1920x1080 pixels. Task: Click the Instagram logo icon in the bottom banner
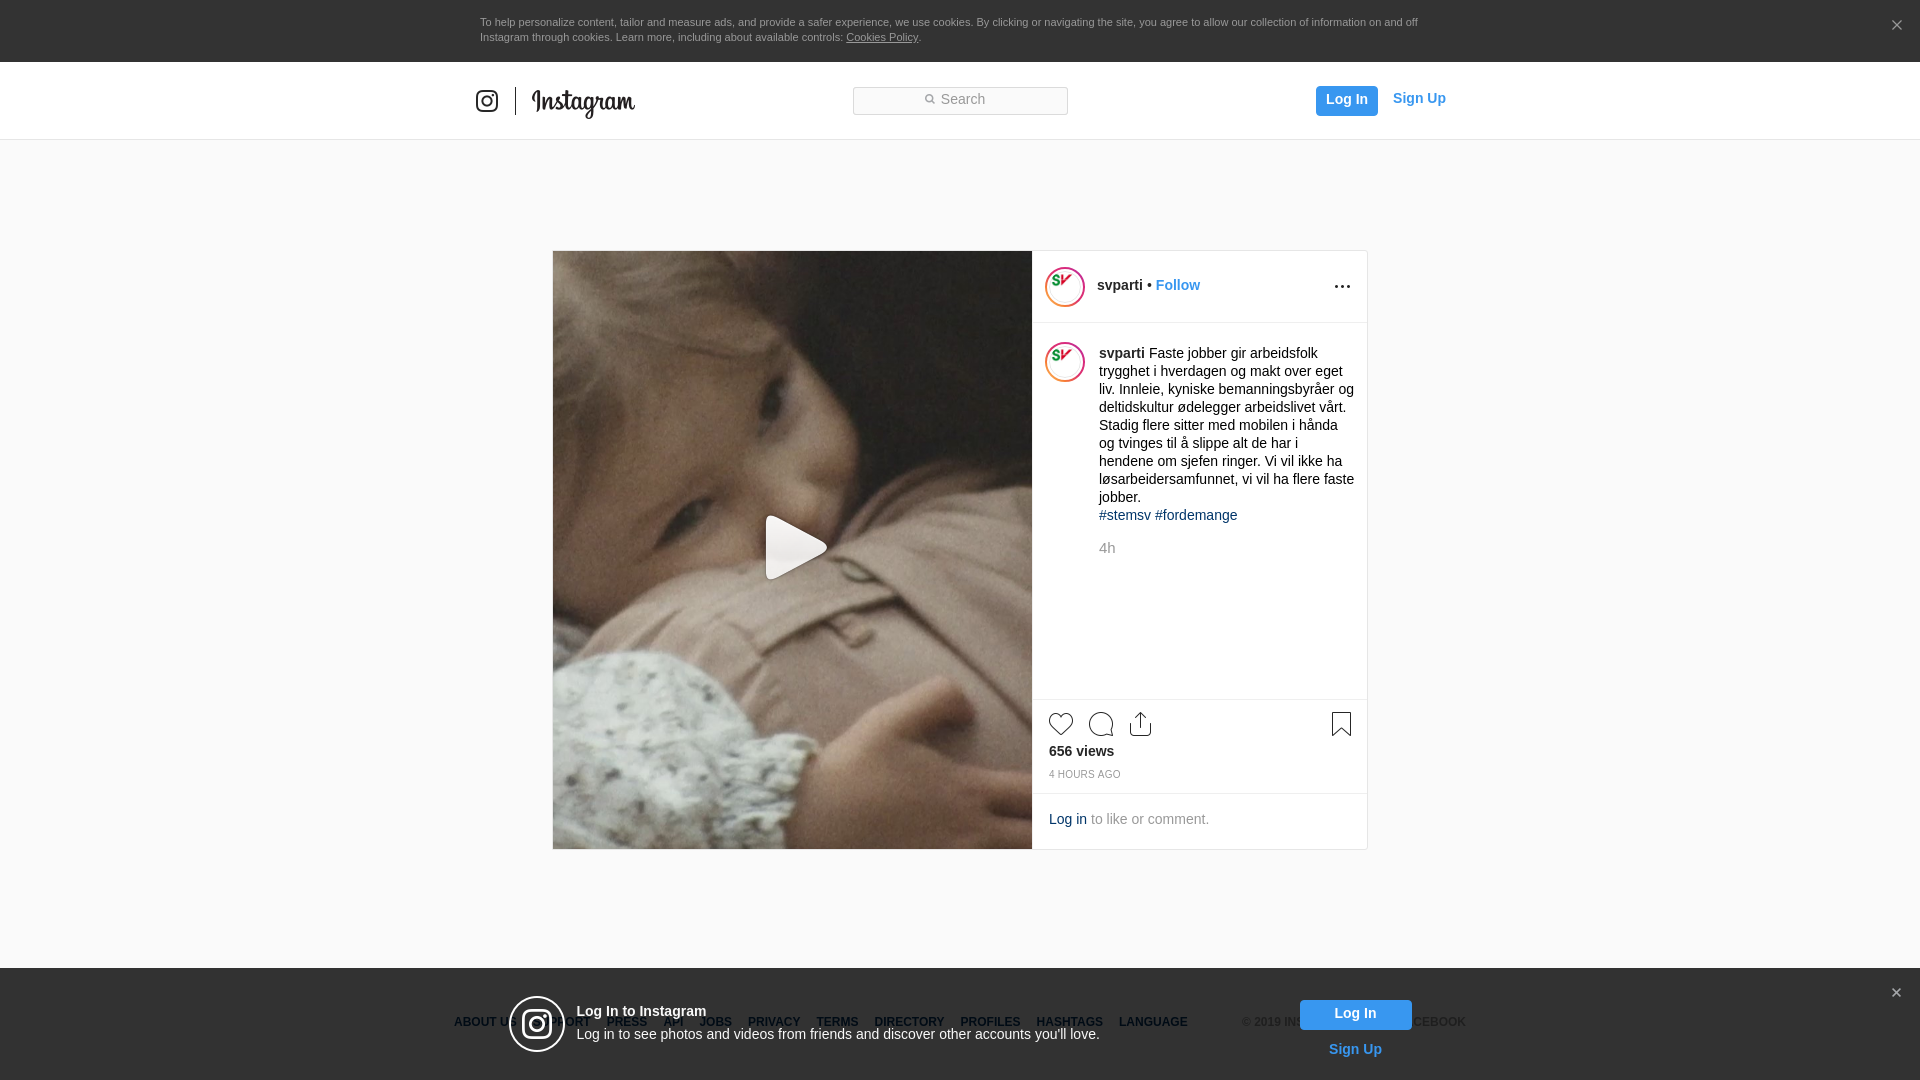pyautogui.click(x=537, y=1024)
